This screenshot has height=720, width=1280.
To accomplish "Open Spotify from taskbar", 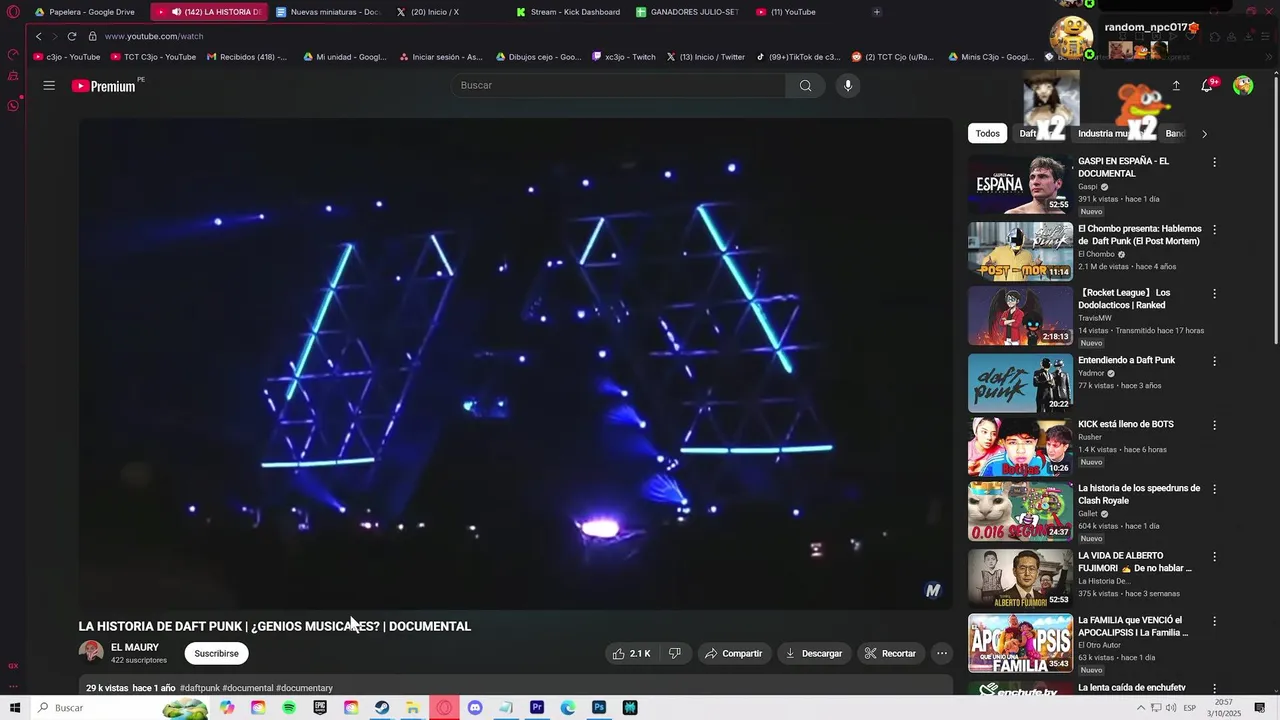I will [x=289, y=708].
